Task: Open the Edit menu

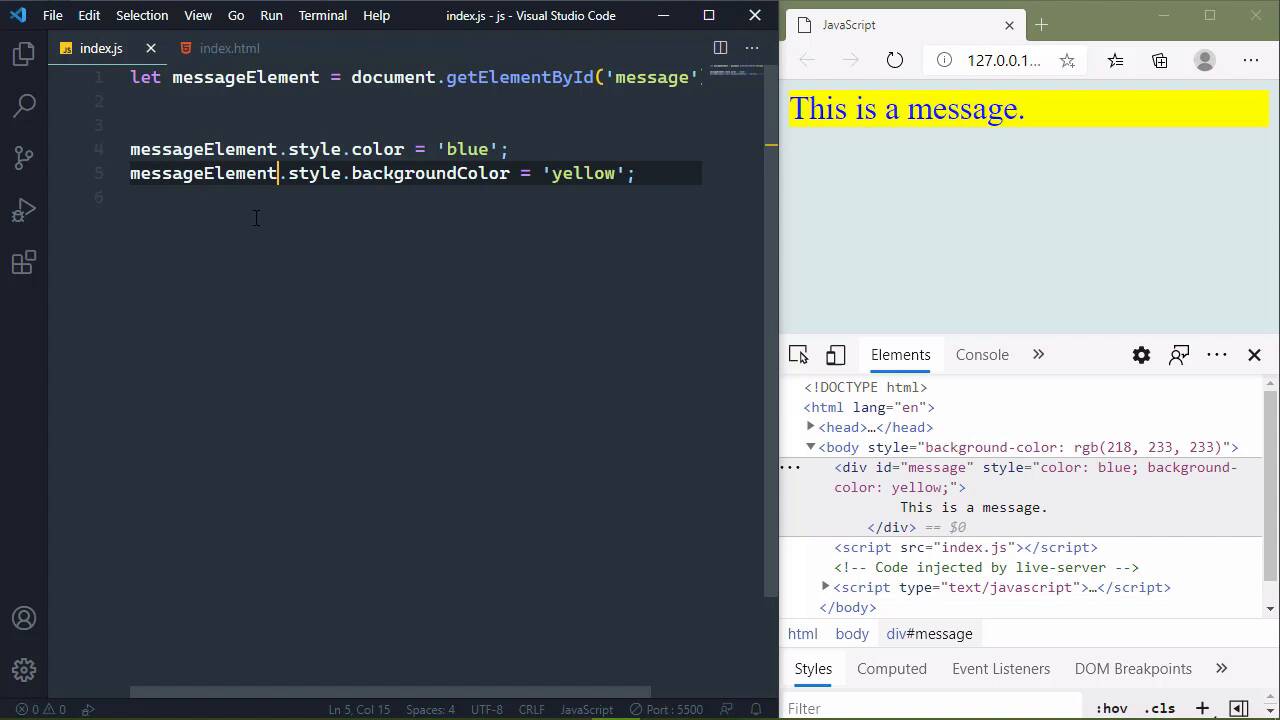Action: [89, 15]
